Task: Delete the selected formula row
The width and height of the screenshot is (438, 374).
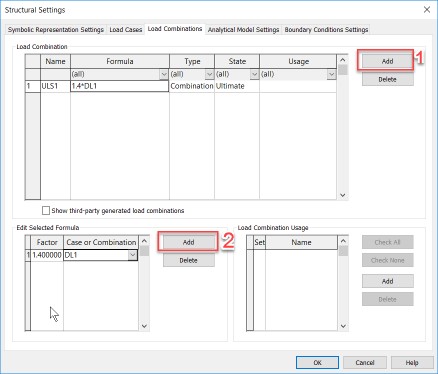Action: (188, 260)
